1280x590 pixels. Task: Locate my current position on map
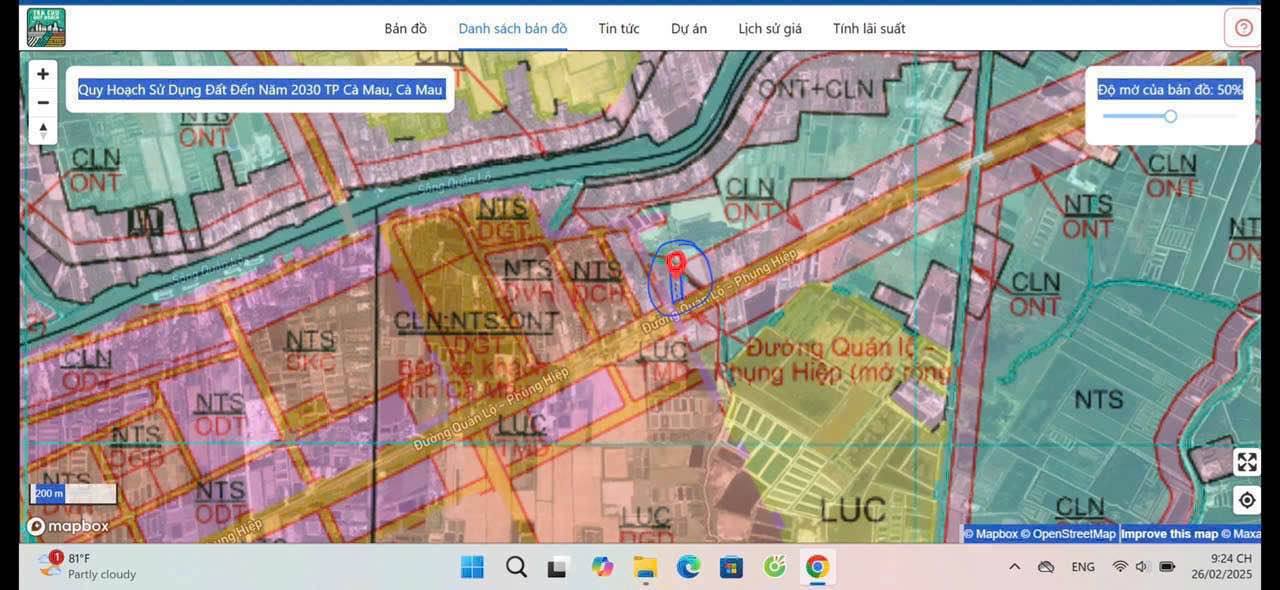(x=1246, y=500)
